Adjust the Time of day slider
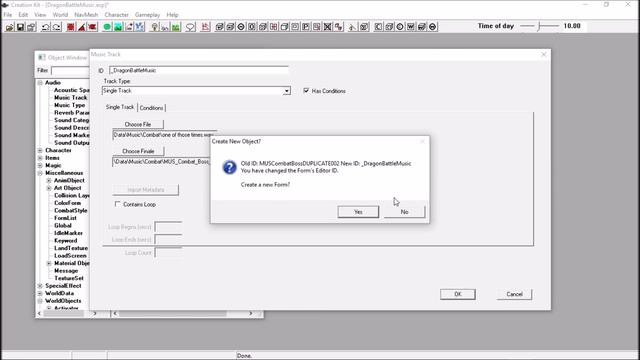The image size is (640, 360). click(x=539, y=26)
